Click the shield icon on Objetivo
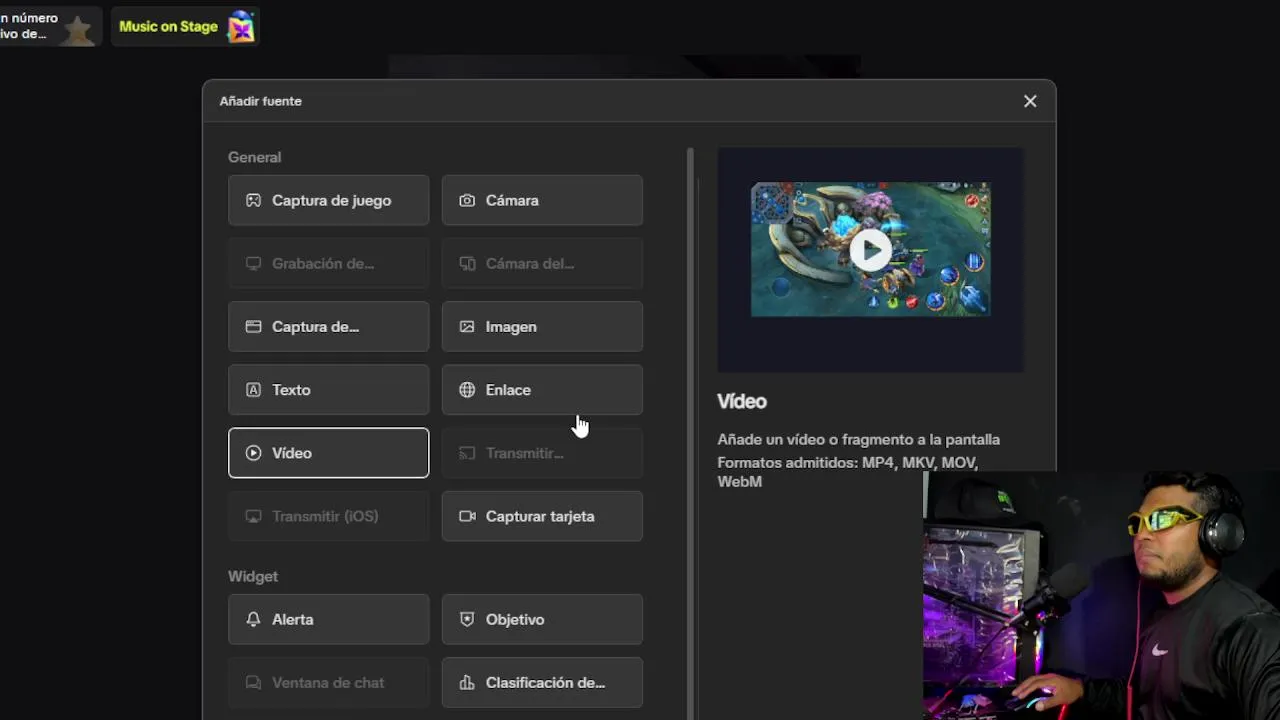 (467, 619)
